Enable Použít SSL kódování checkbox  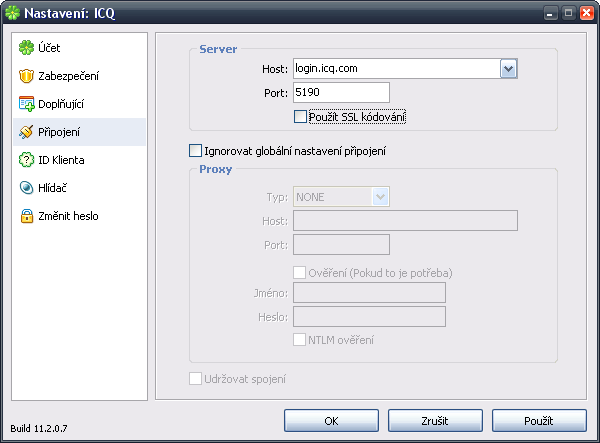tap(300, 117)
